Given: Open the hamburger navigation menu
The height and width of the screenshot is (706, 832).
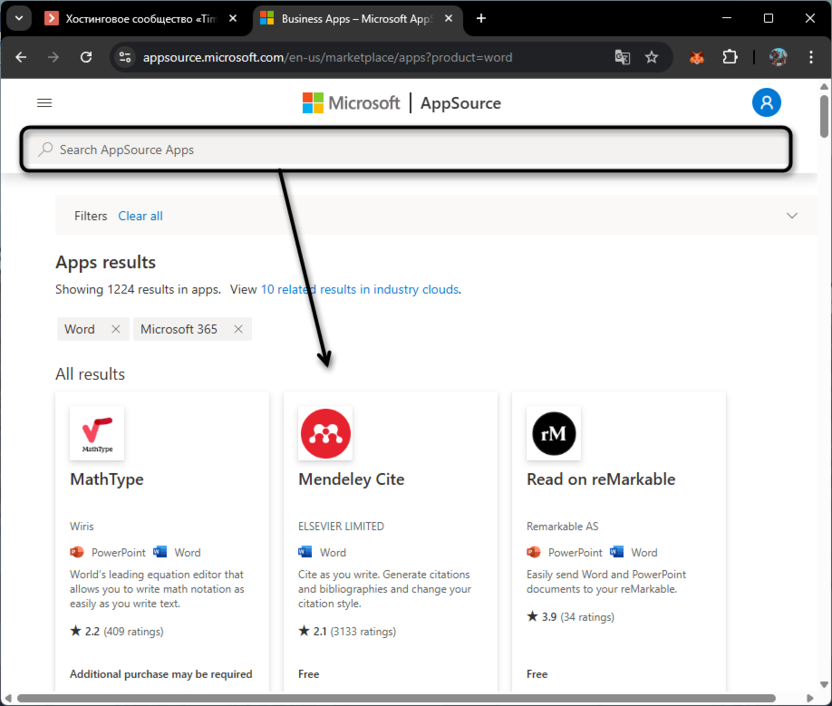Looking at the screenshot, I should tap(45, 103).
